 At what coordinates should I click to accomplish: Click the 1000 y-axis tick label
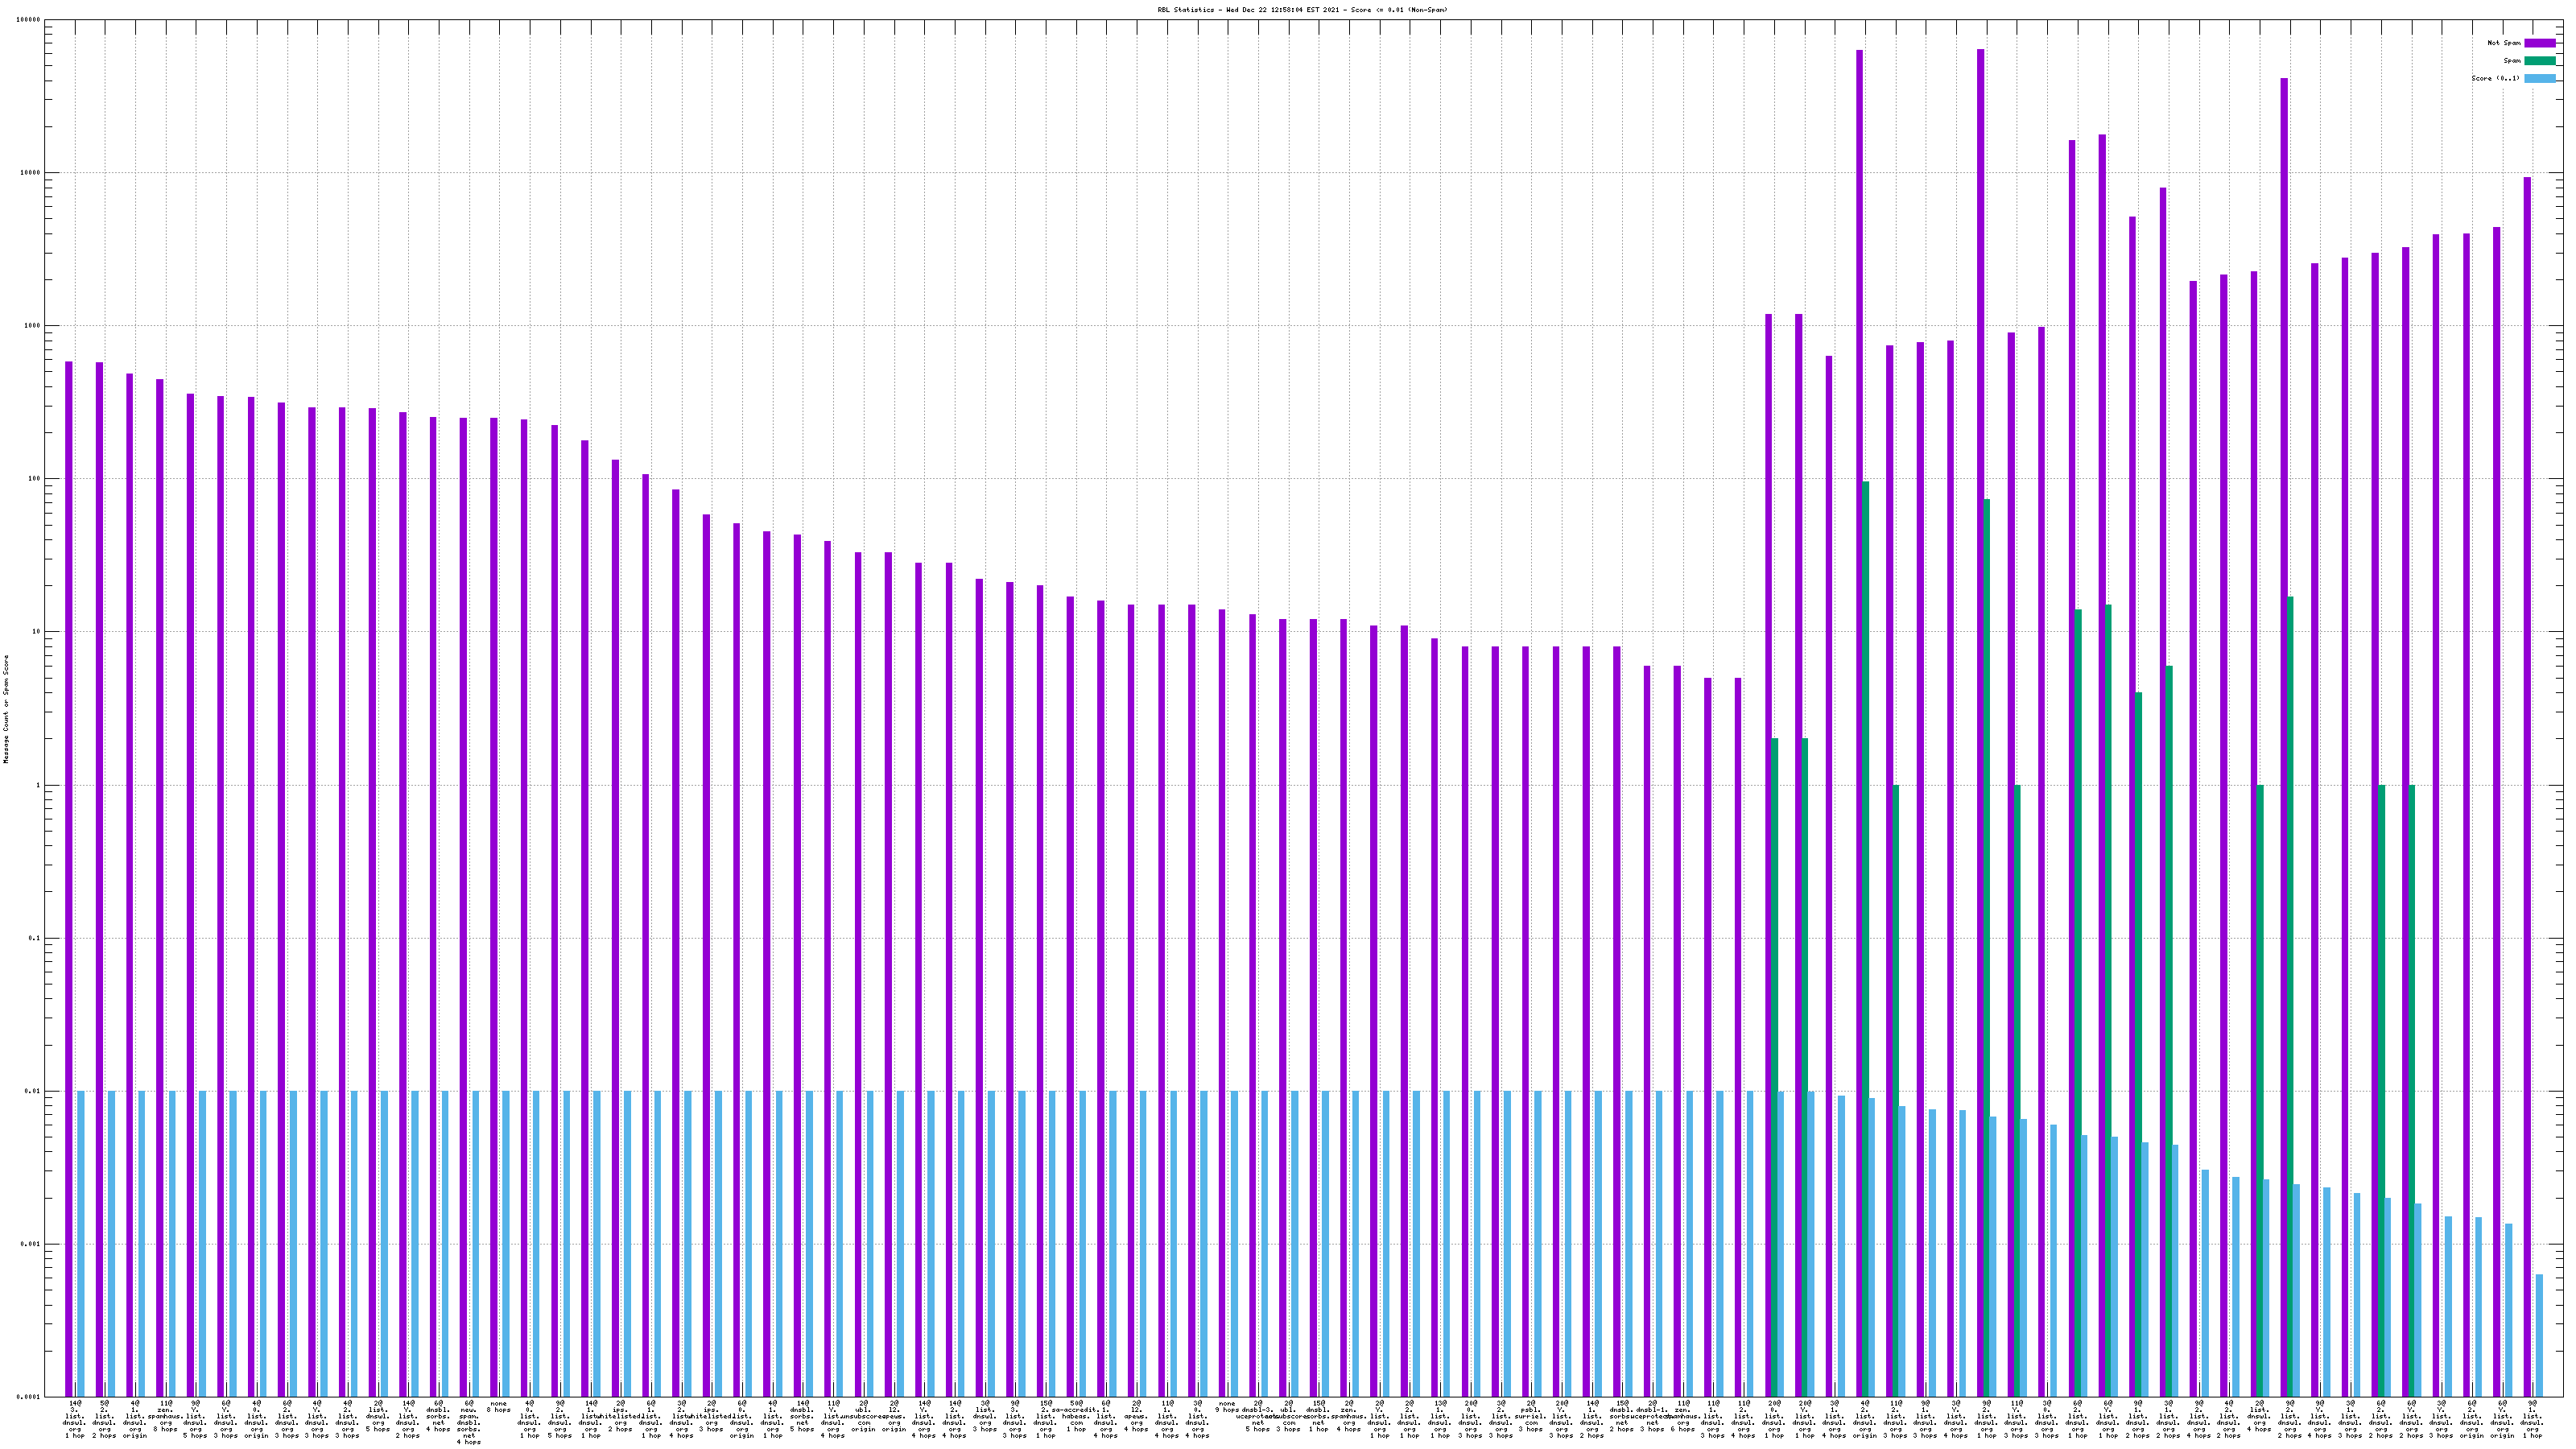click(33, 326)
